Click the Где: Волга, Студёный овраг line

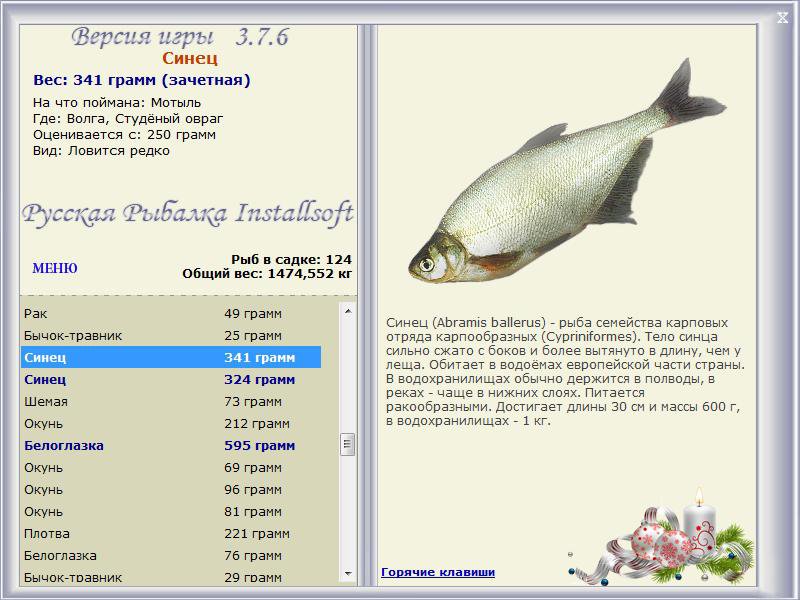(x=128, y=119)
